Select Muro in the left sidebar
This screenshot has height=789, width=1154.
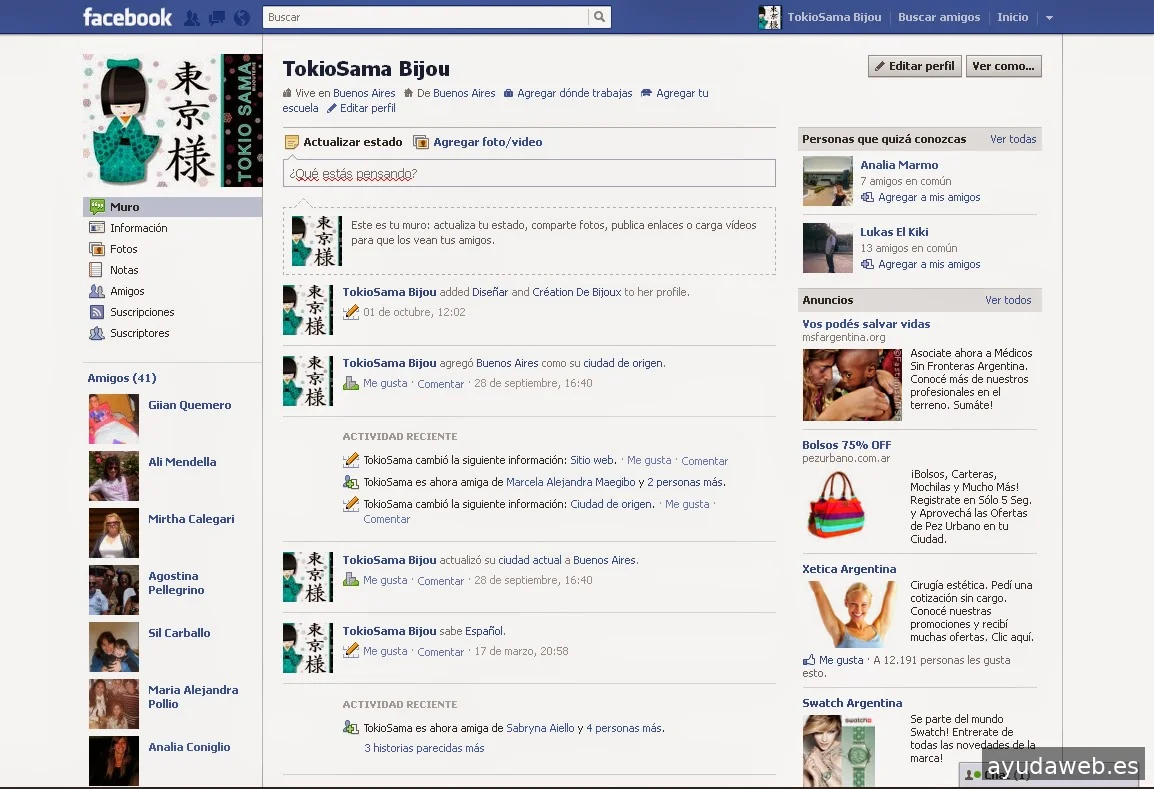tap(124, 207)
